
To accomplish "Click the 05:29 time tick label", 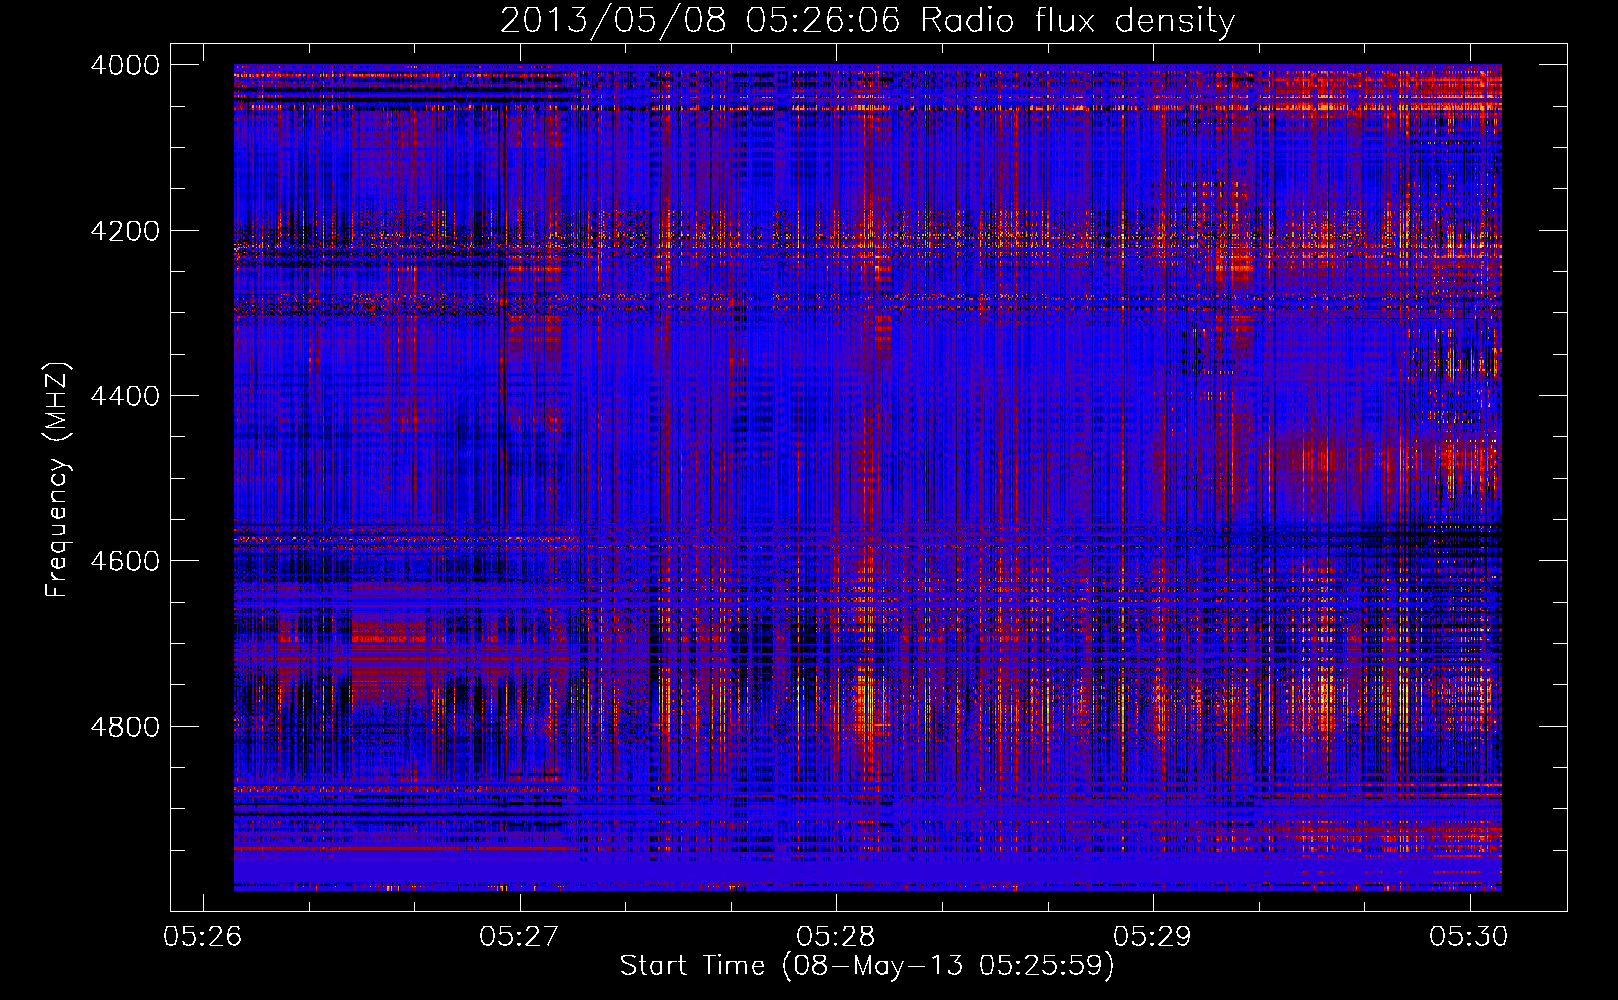I will pos(1153,936).
